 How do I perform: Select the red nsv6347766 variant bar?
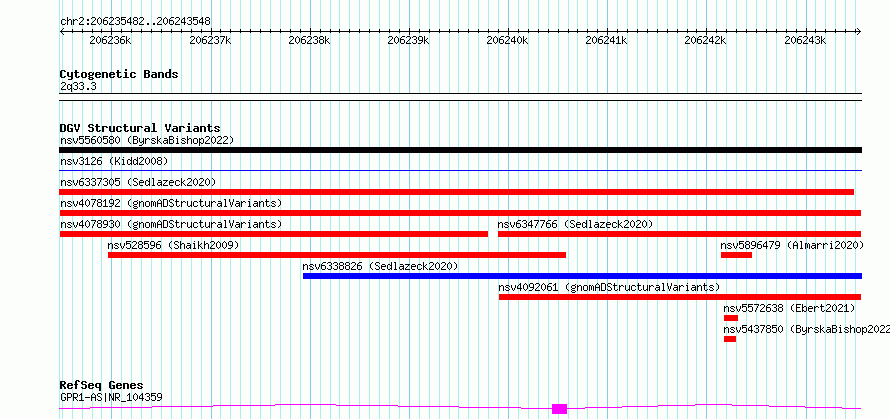tap(679, 234)
